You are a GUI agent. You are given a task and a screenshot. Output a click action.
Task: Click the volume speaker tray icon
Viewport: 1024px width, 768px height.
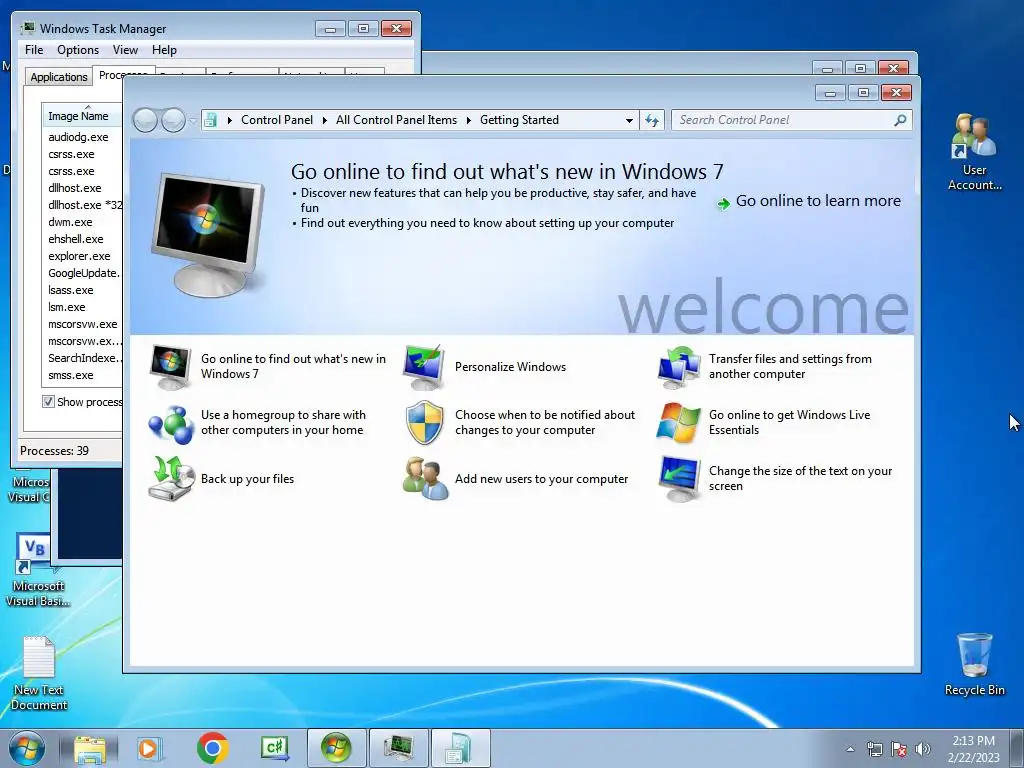tap(923, 749)
